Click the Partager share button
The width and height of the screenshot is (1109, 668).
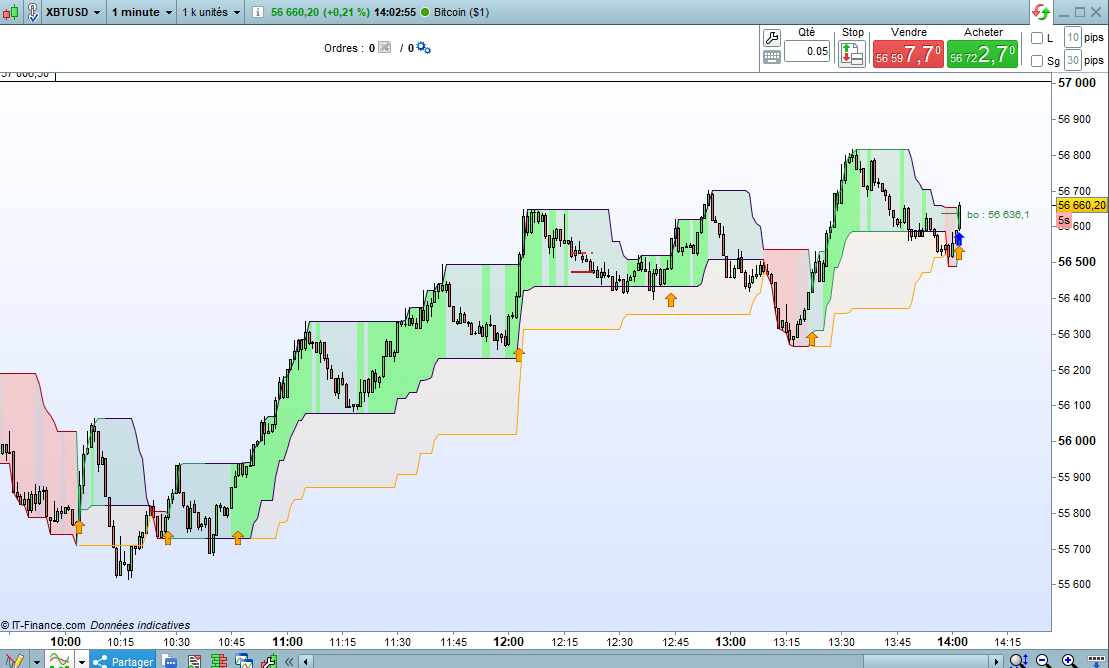(x=123, y=661)
